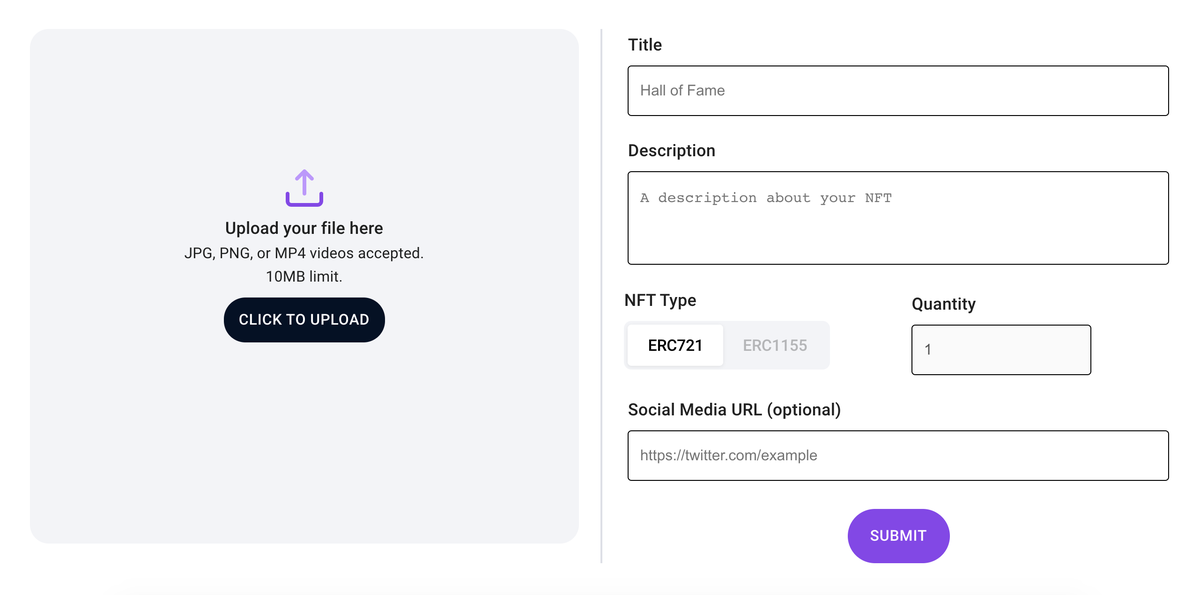Submit the NFT form with SUBMIT button

point(898,536)
